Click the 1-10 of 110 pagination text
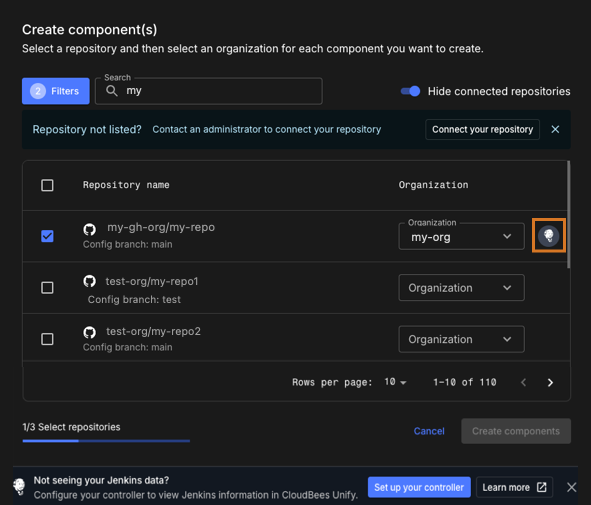Screen dimensions: 591x505 point(465,382)
